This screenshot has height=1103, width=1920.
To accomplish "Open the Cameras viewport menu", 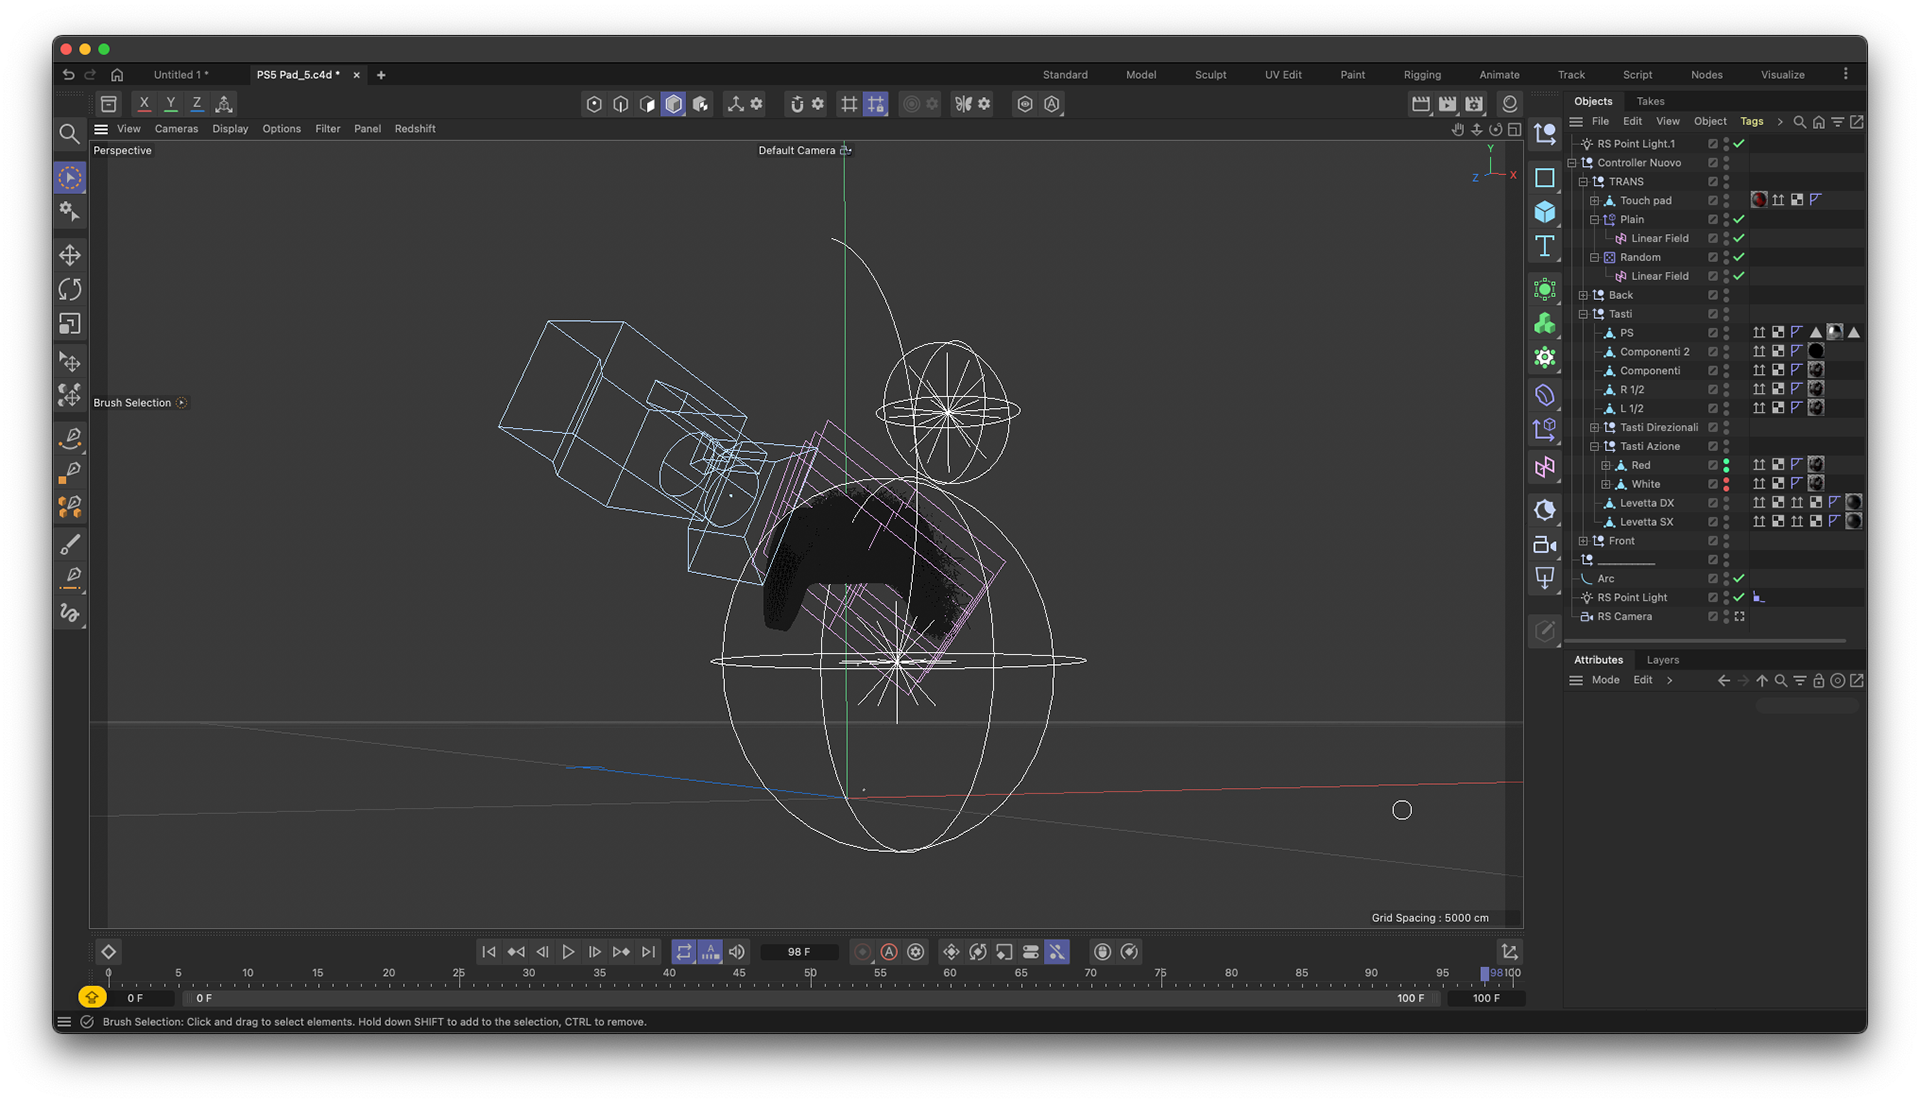I will (176, 129).
